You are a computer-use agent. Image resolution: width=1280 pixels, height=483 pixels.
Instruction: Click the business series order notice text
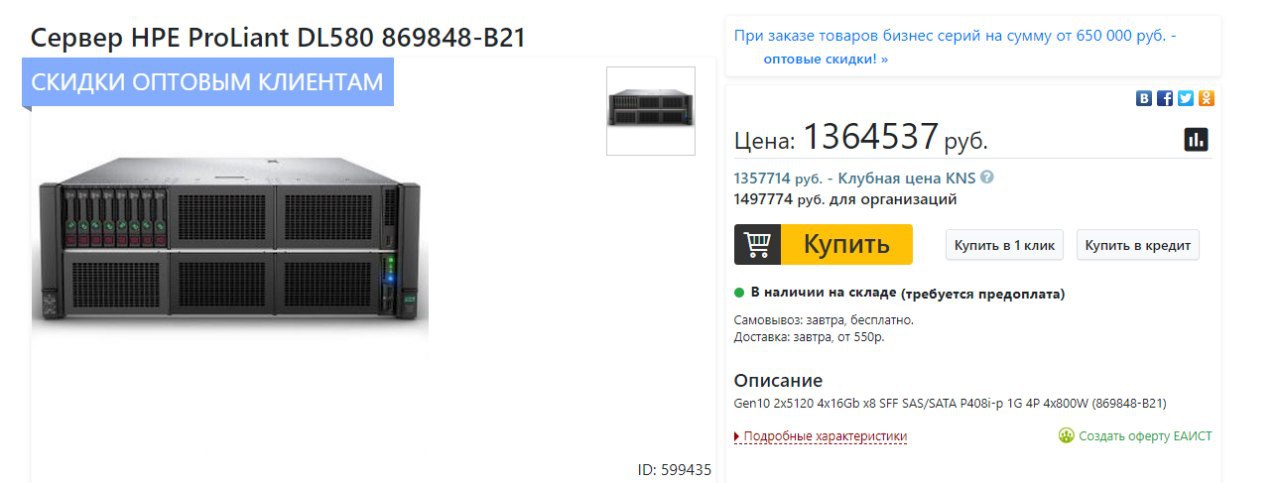pos(955,36)
